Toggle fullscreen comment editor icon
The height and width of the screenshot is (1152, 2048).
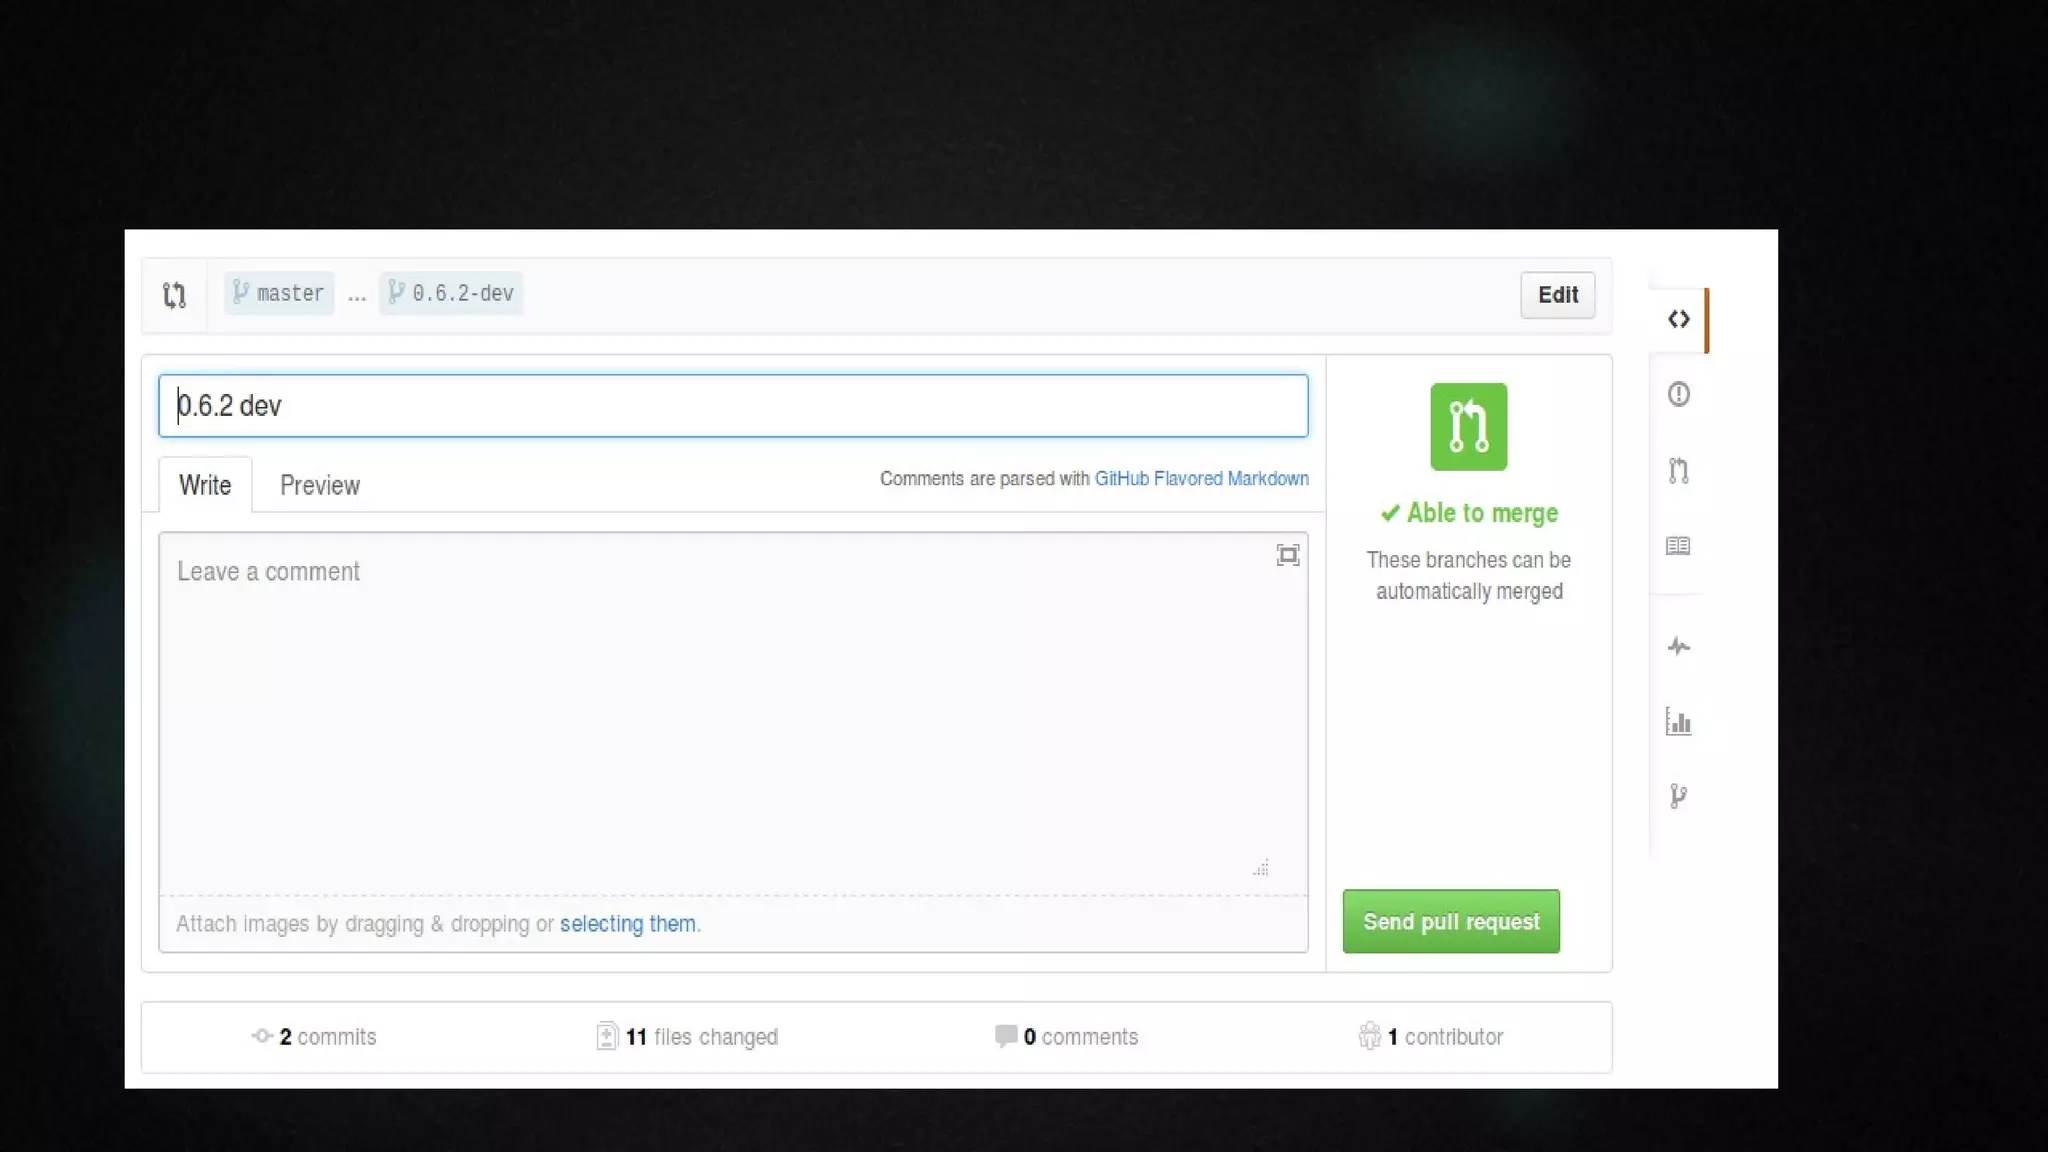[x=1287, y=555]
